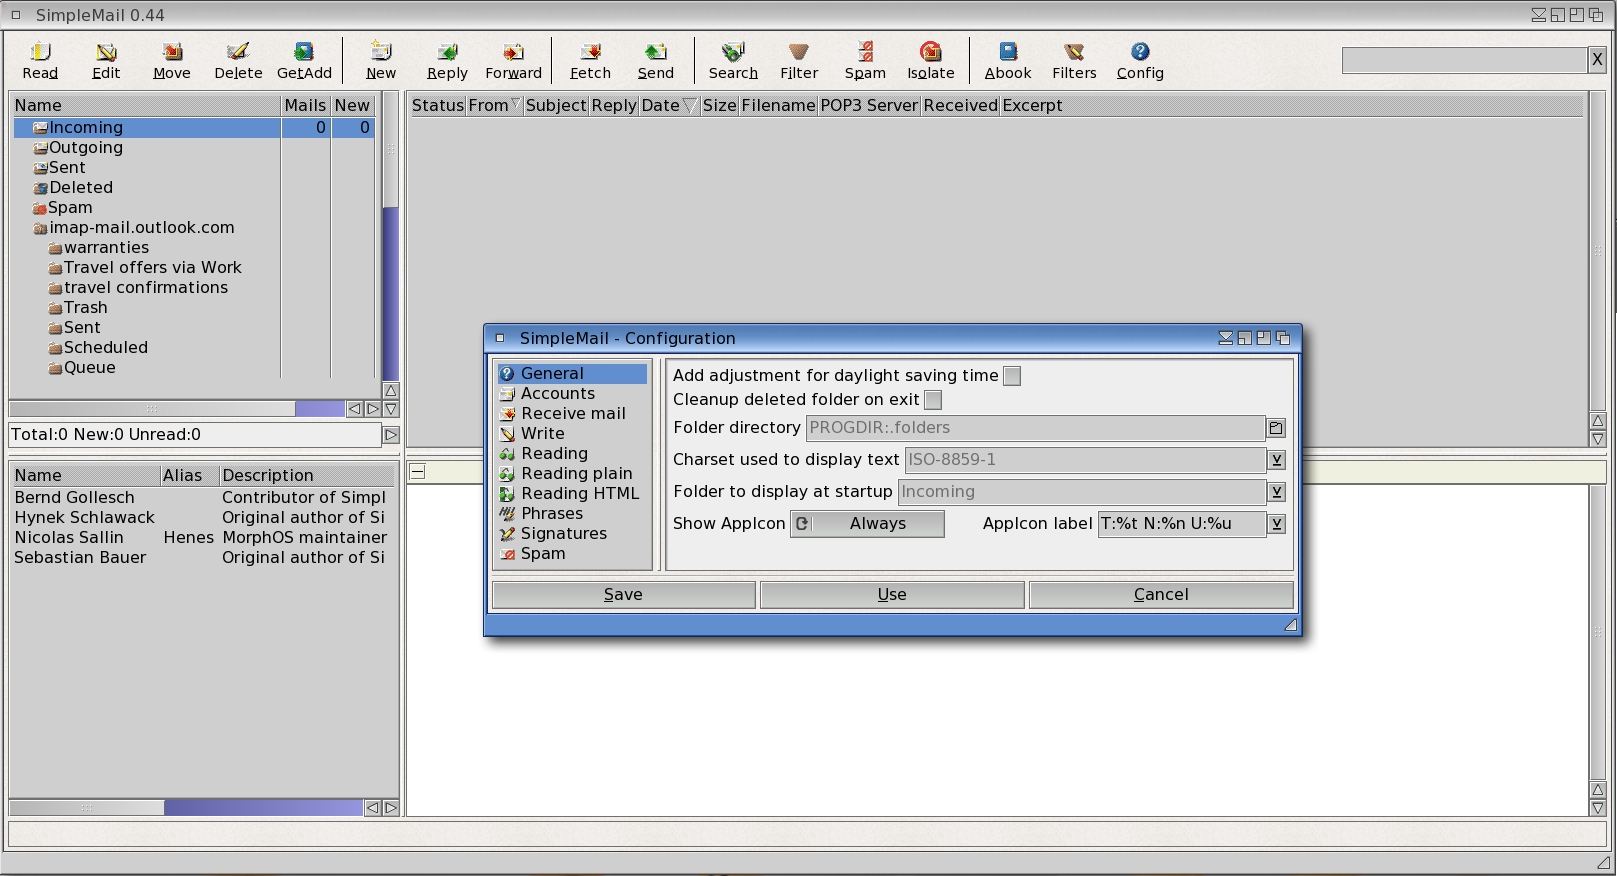Screen dimensions: 1617x876
Task: Clear the quick filter with X button
Action: click(1597, 60)
